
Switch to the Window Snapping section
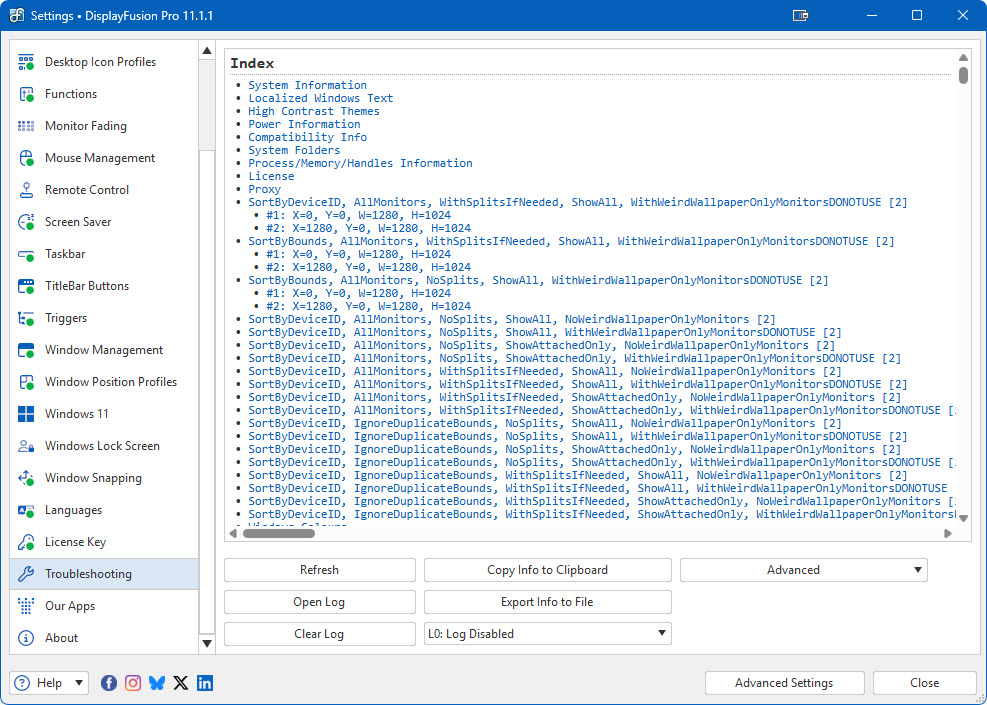tap(93, 478)
